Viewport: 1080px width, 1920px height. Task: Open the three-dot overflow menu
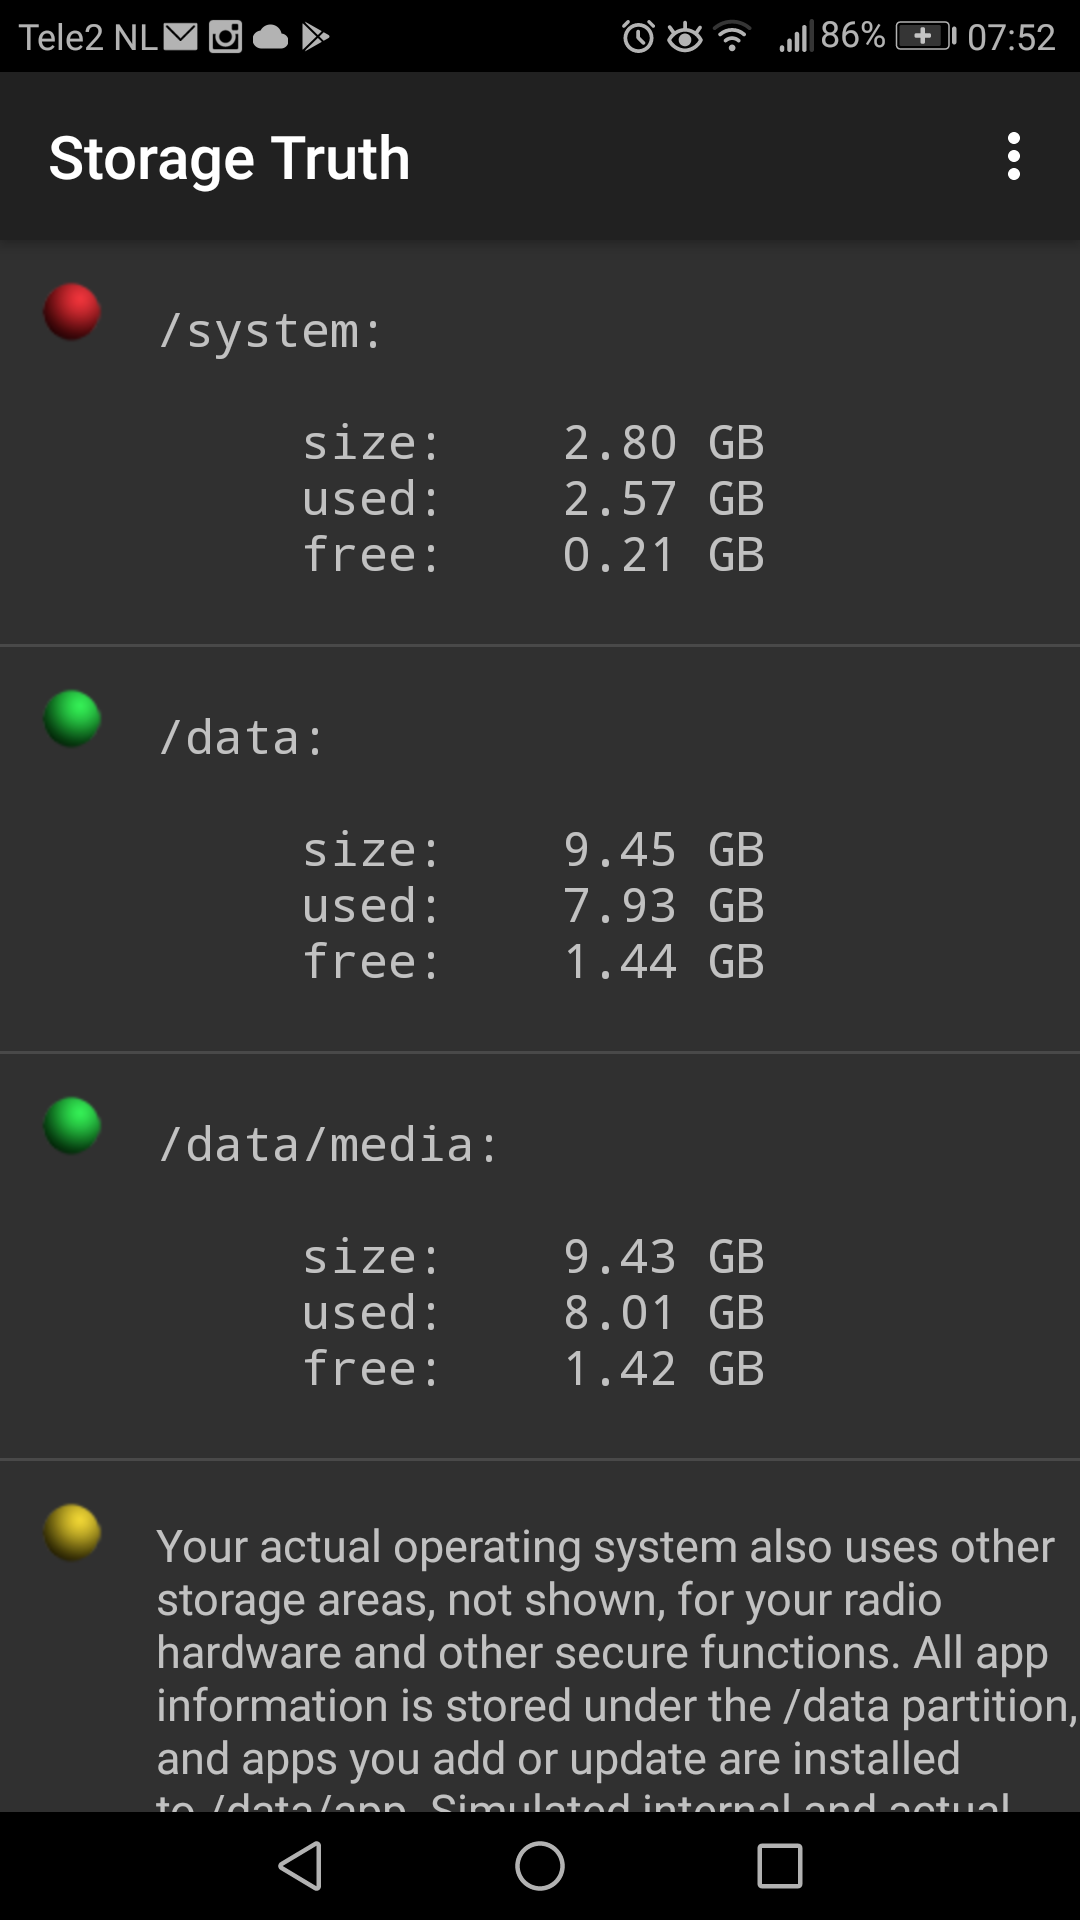(1013, 157)
